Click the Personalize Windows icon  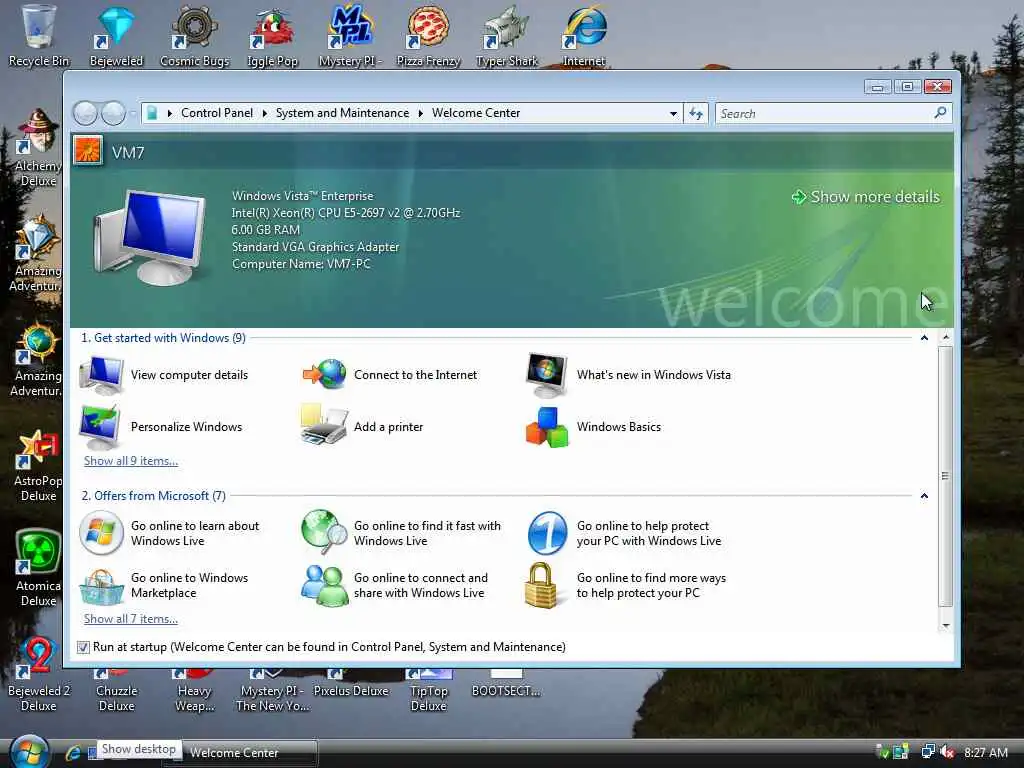[x=101, y=426]
